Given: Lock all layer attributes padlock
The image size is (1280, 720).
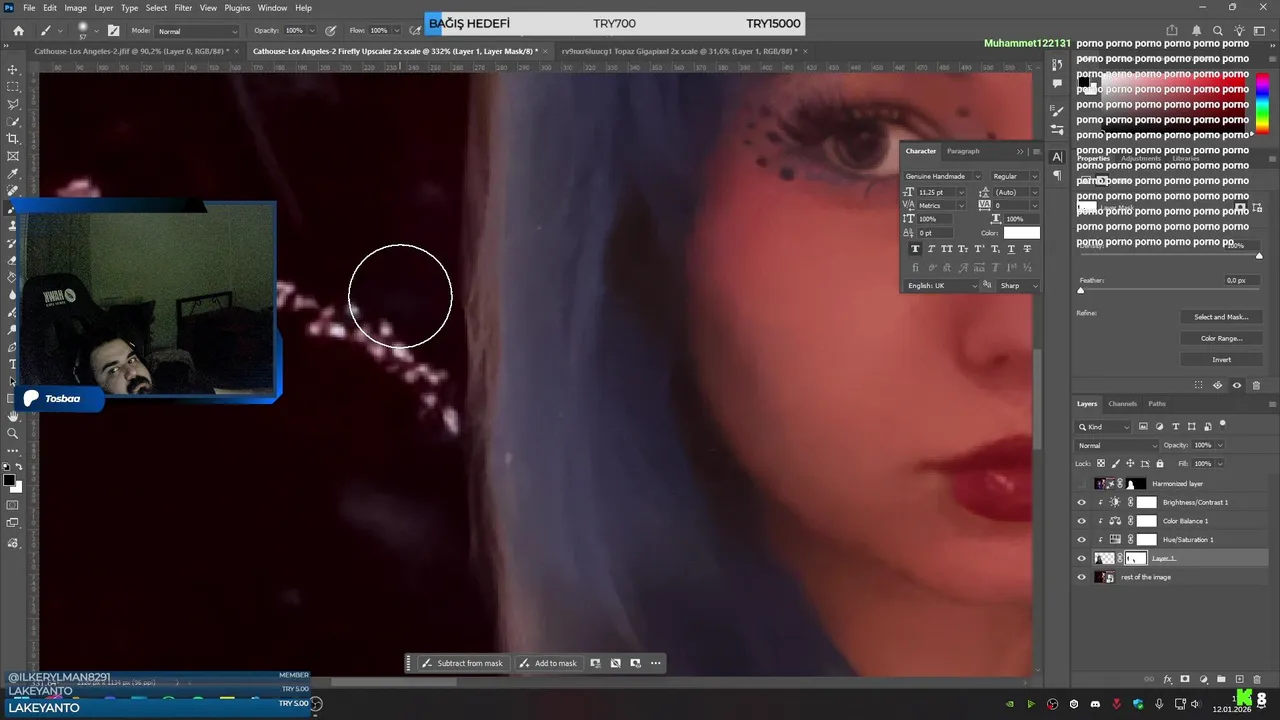Looking at the screenshot, I should click(x=1160, y=463).
